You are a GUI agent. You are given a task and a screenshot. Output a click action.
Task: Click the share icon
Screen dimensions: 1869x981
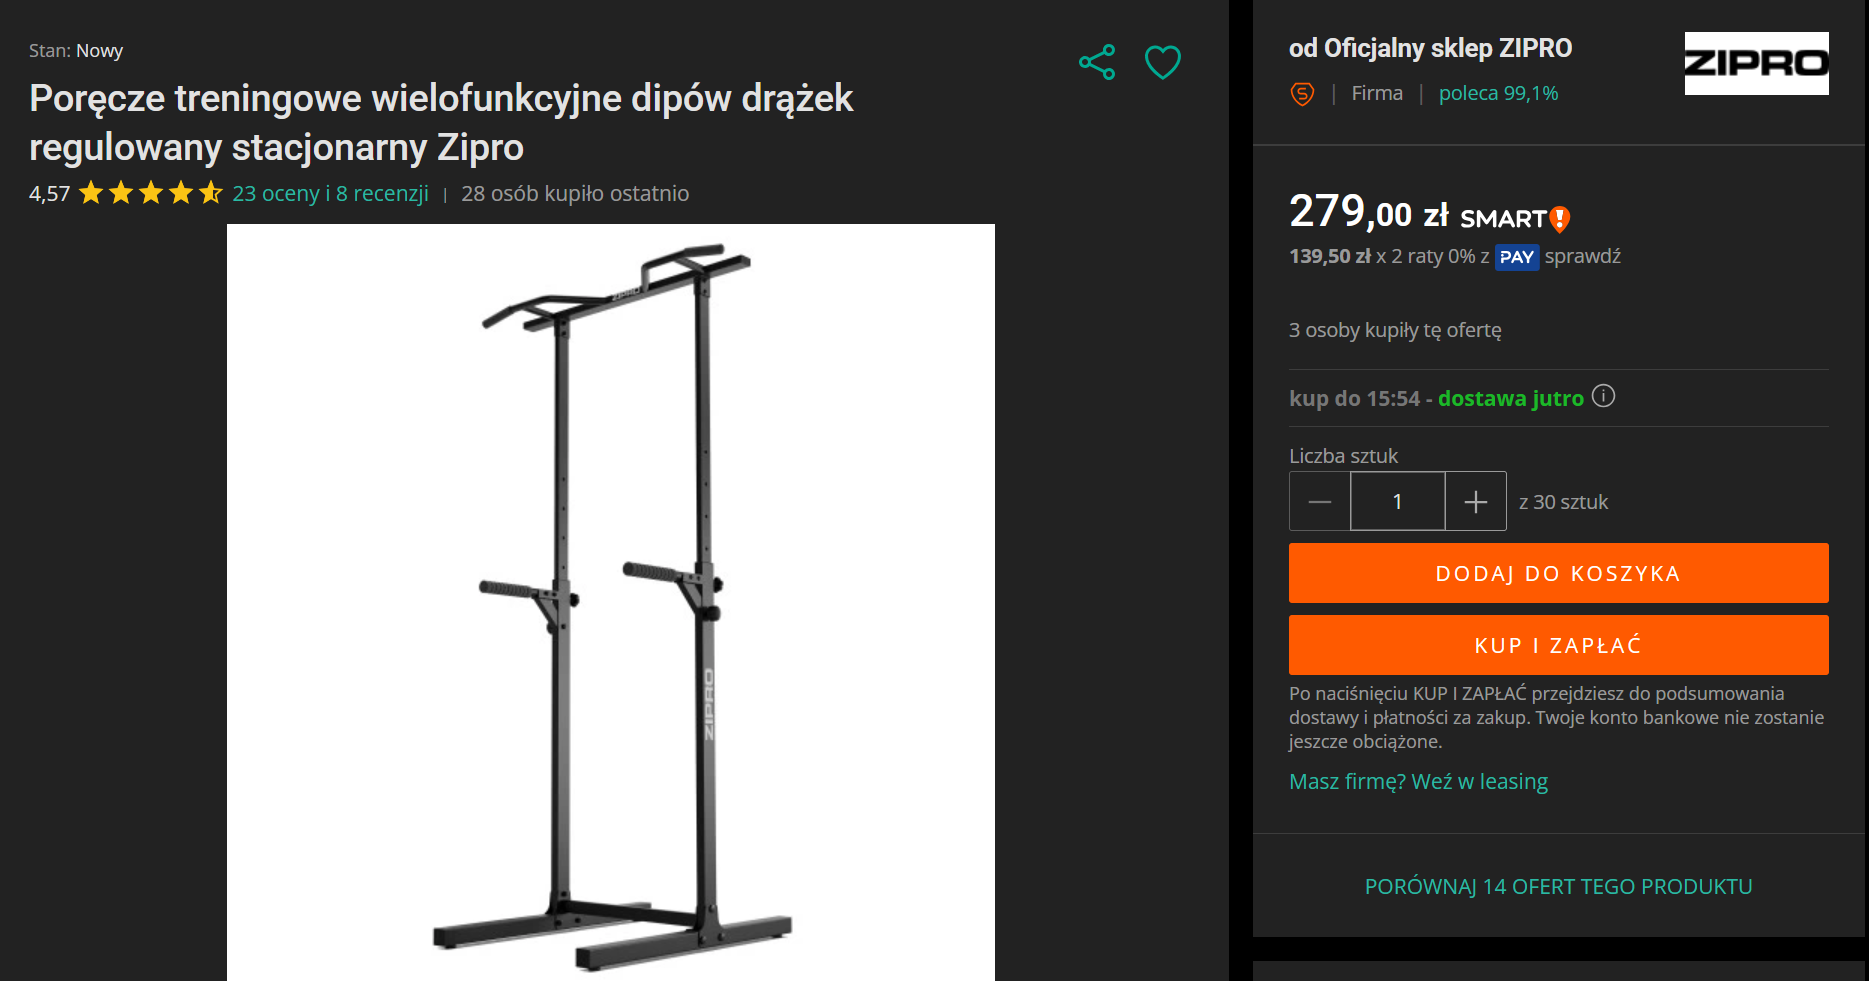pos(1097,62)
